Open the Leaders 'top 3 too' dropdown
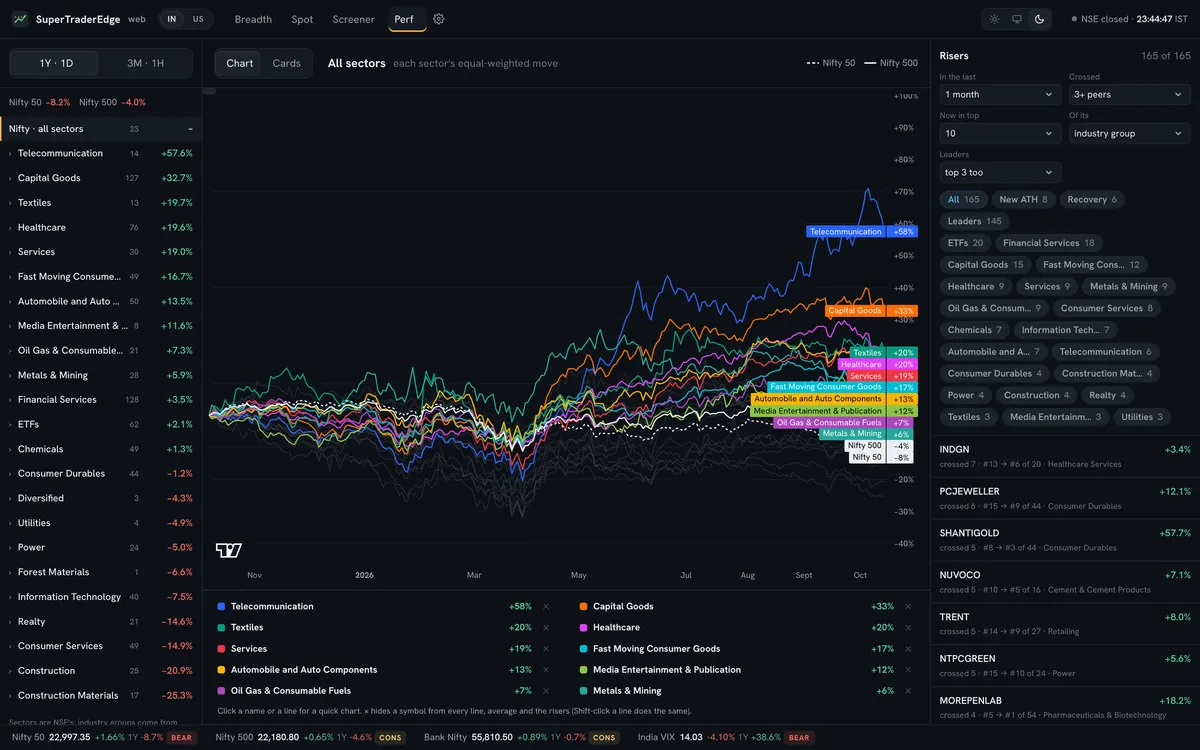 (x=1000, y=172)
